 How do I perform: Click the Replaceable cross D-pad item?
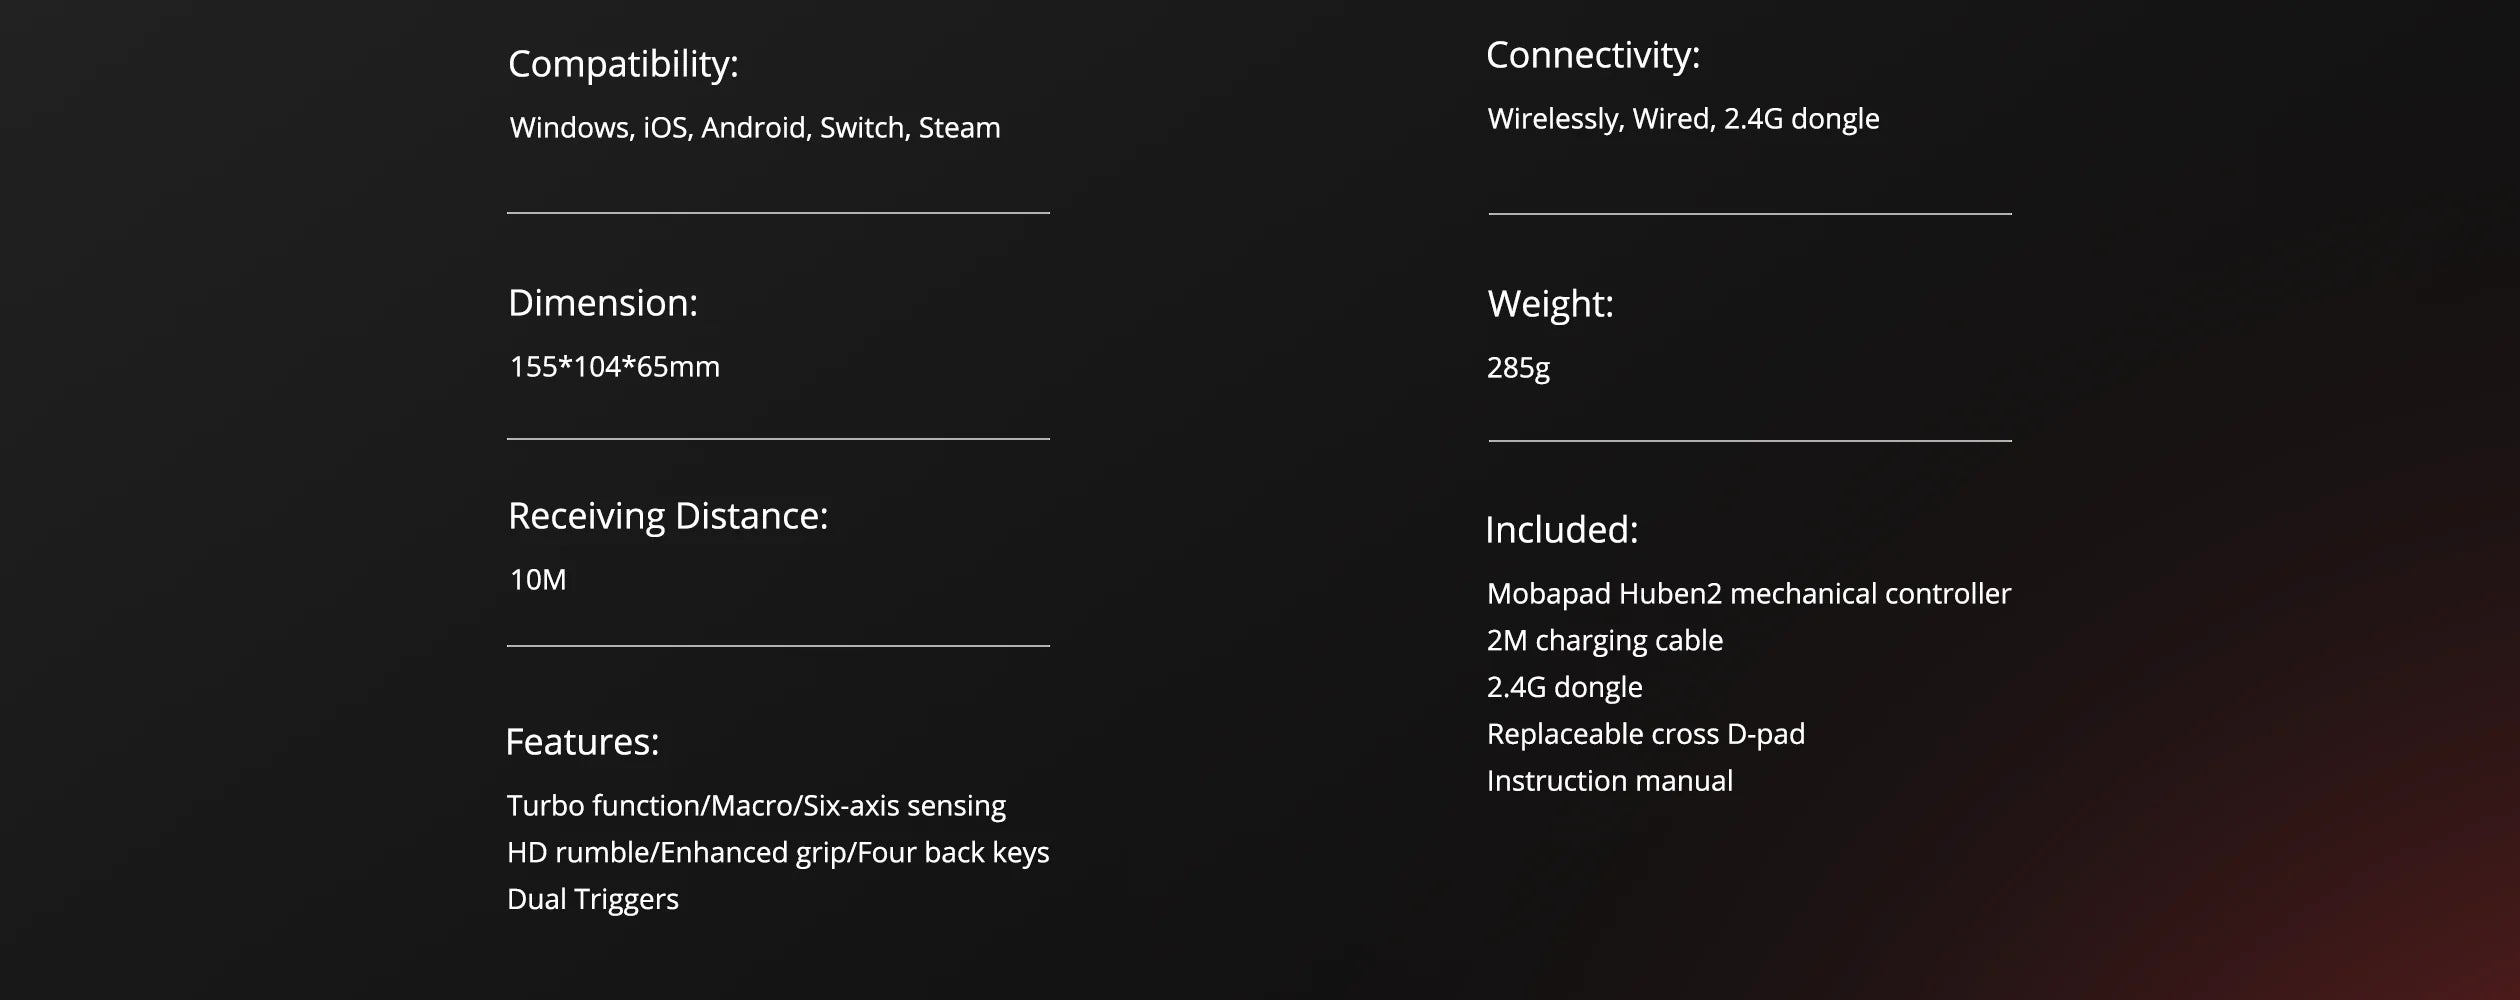[x=1645, y=735]
